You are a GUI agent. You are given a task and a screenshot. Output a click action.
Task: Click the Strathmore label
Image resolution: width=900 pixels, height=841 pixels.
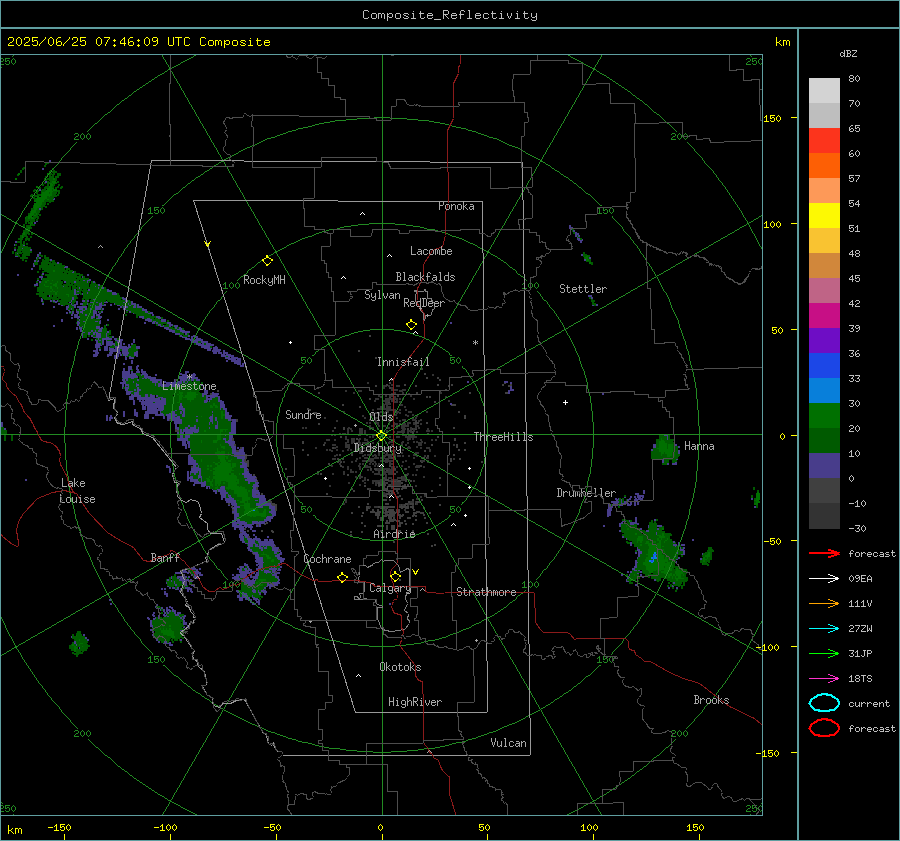486,592
